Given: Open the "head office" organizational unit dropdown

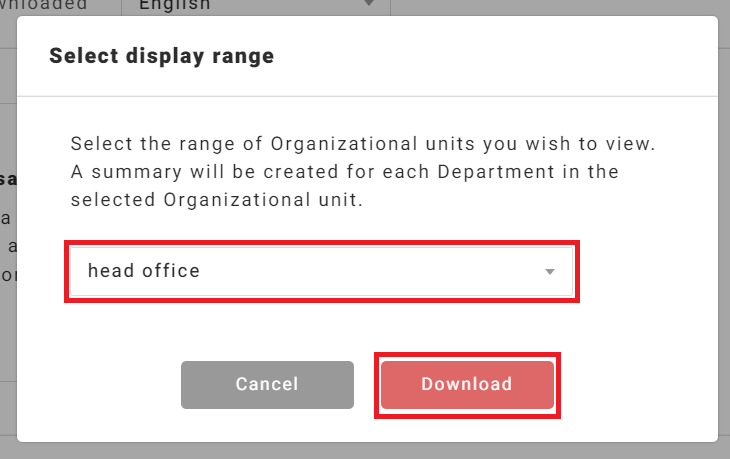Looking at the screenshot, I should tap(320, 271).
